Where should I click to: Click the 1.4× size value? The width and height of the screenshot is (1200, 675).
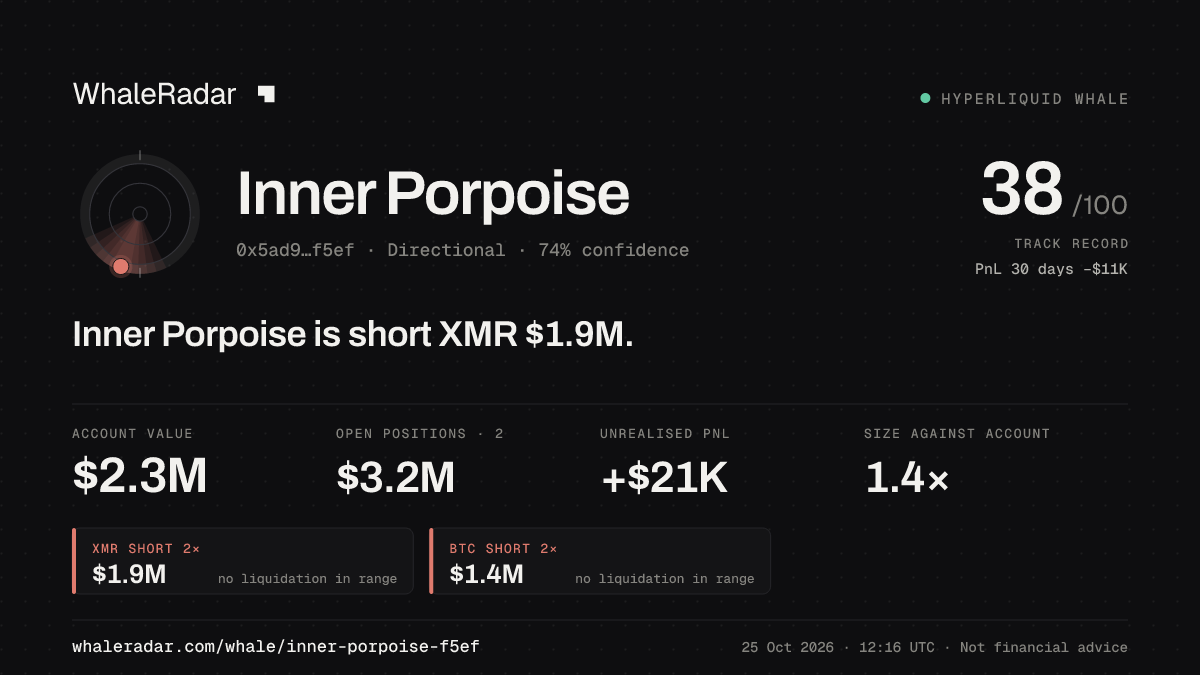[x=907, y=478]
